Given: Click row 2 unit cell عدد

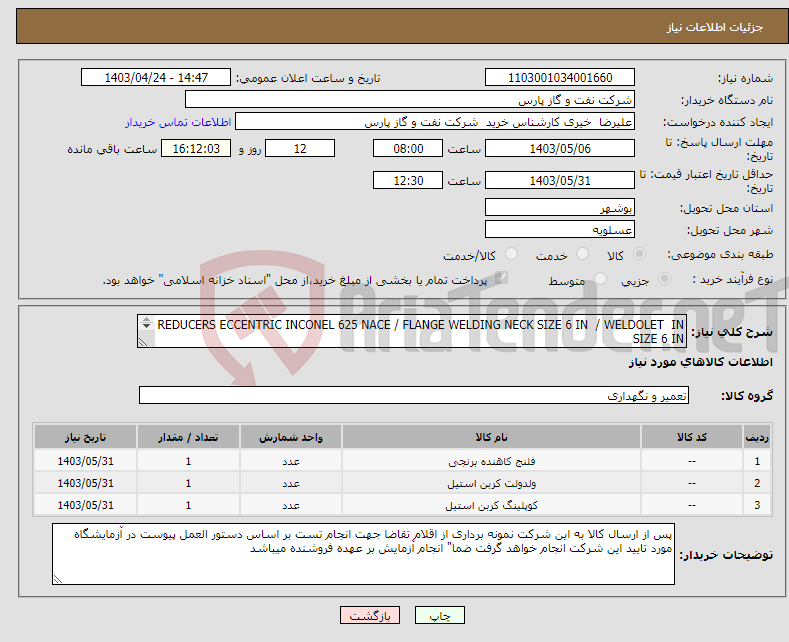Looking at the screenshot, I should [x=291, y=483].
